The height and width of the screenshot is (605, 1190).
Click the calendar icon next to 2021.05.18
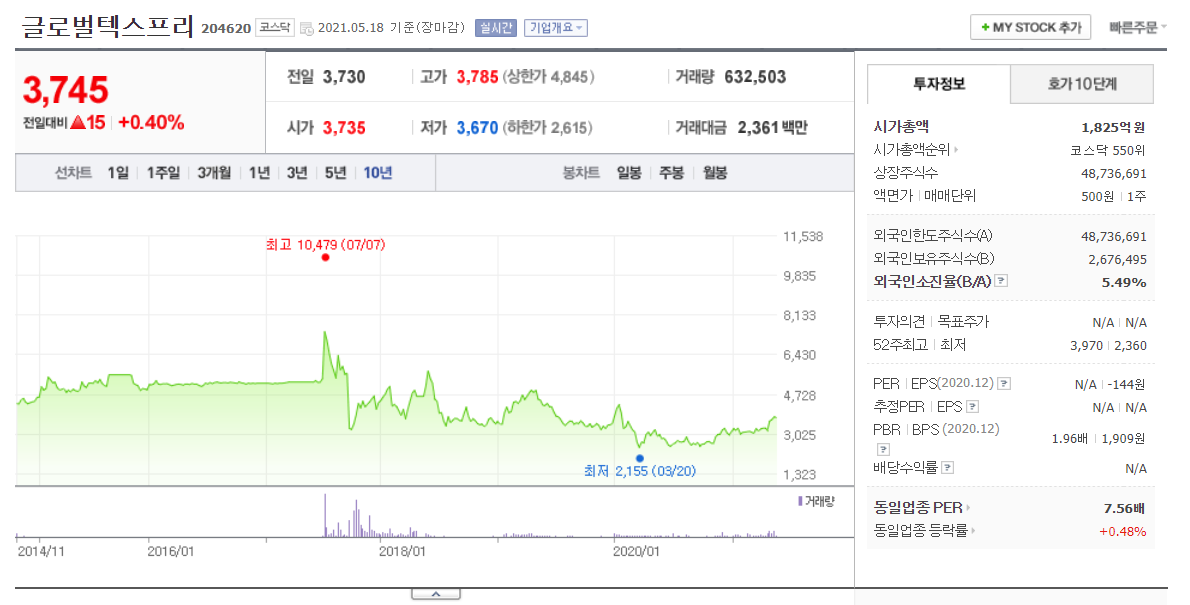click(x=306, y=28)
